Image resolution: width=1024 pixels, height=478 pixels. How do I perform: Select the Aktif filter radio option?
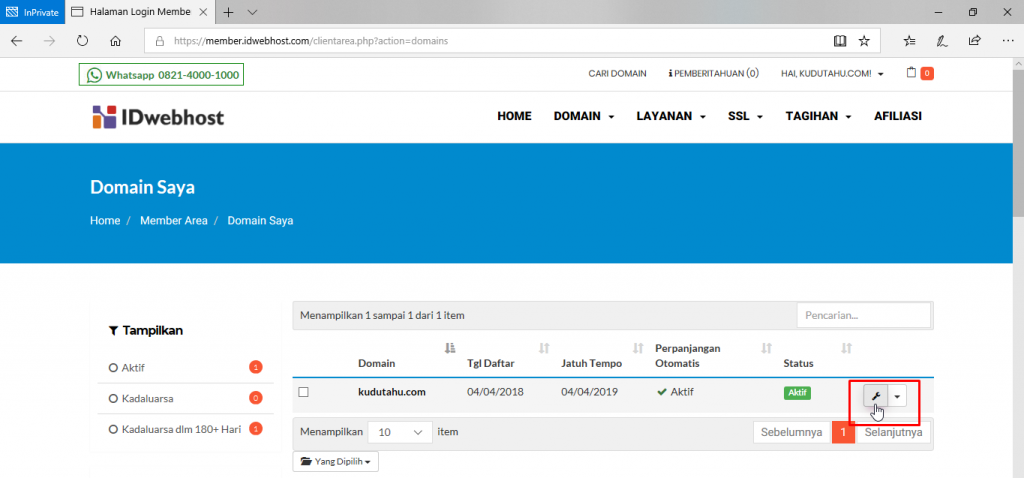[x=113, y=368]
